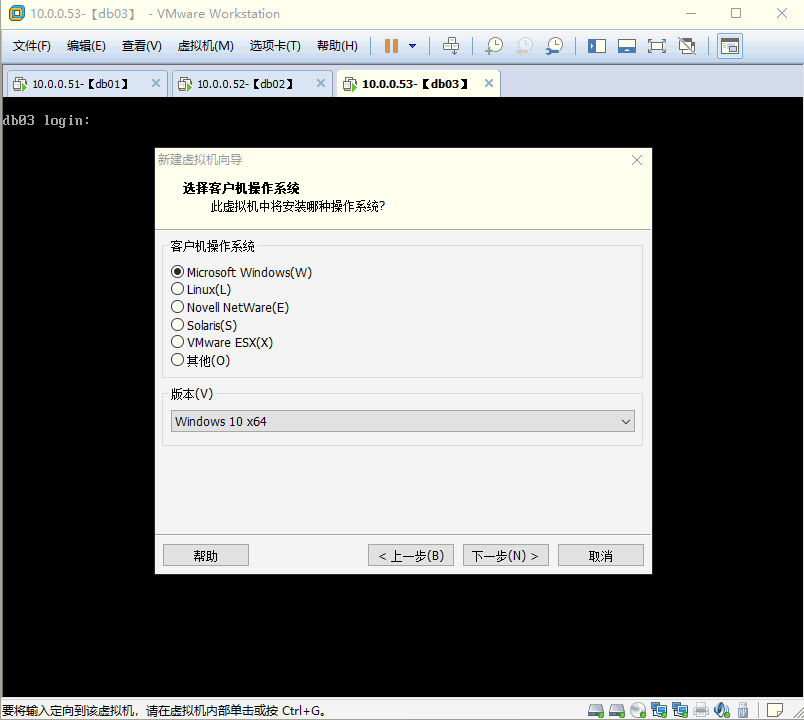This screenshot has width=804, height=720.
Task: Toggle the library sidebar view icon
Action: tap(597, 46)
